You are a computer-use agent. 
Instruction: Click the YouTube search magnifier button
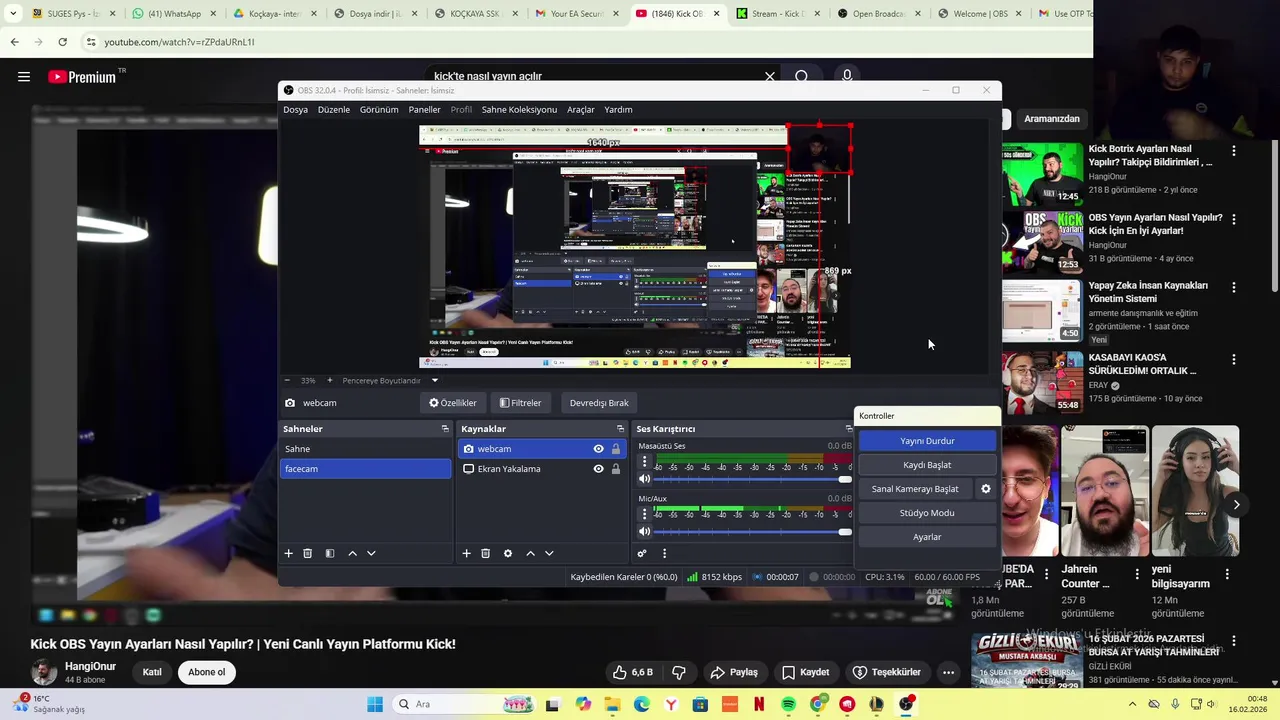[802, 76]
